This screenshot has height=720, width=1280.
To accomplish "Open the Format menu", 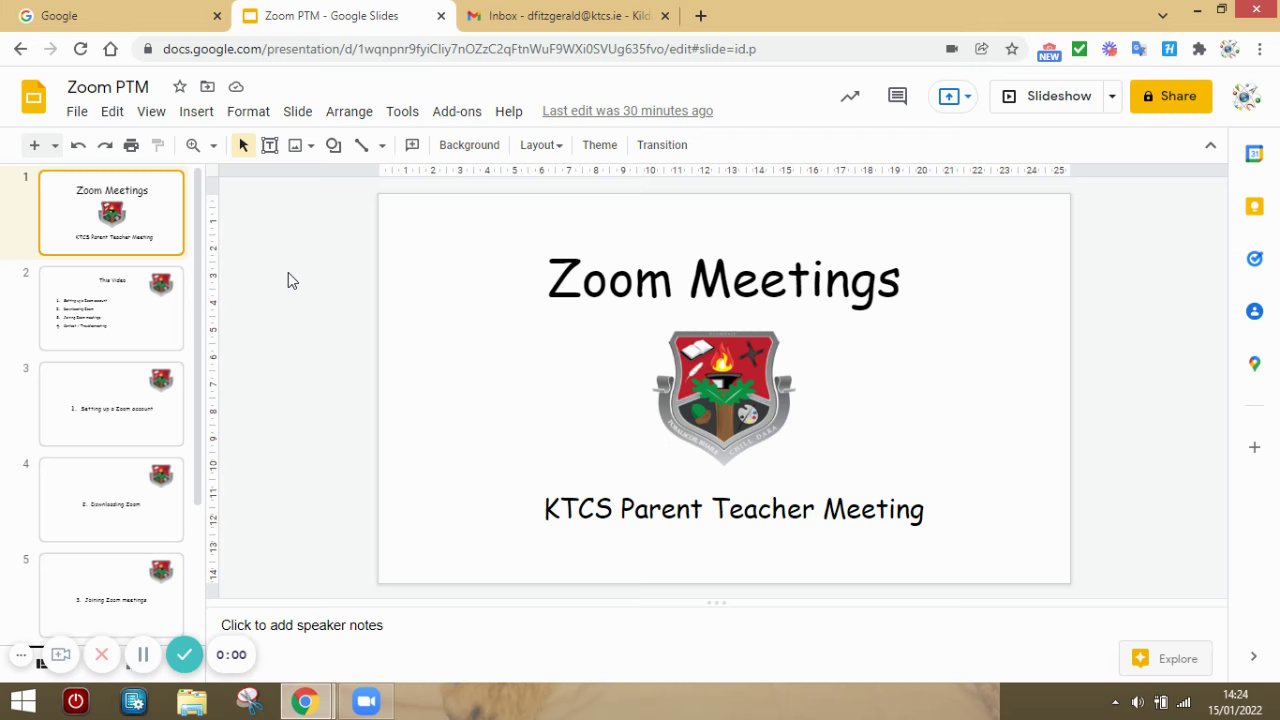I will [248, 111].
